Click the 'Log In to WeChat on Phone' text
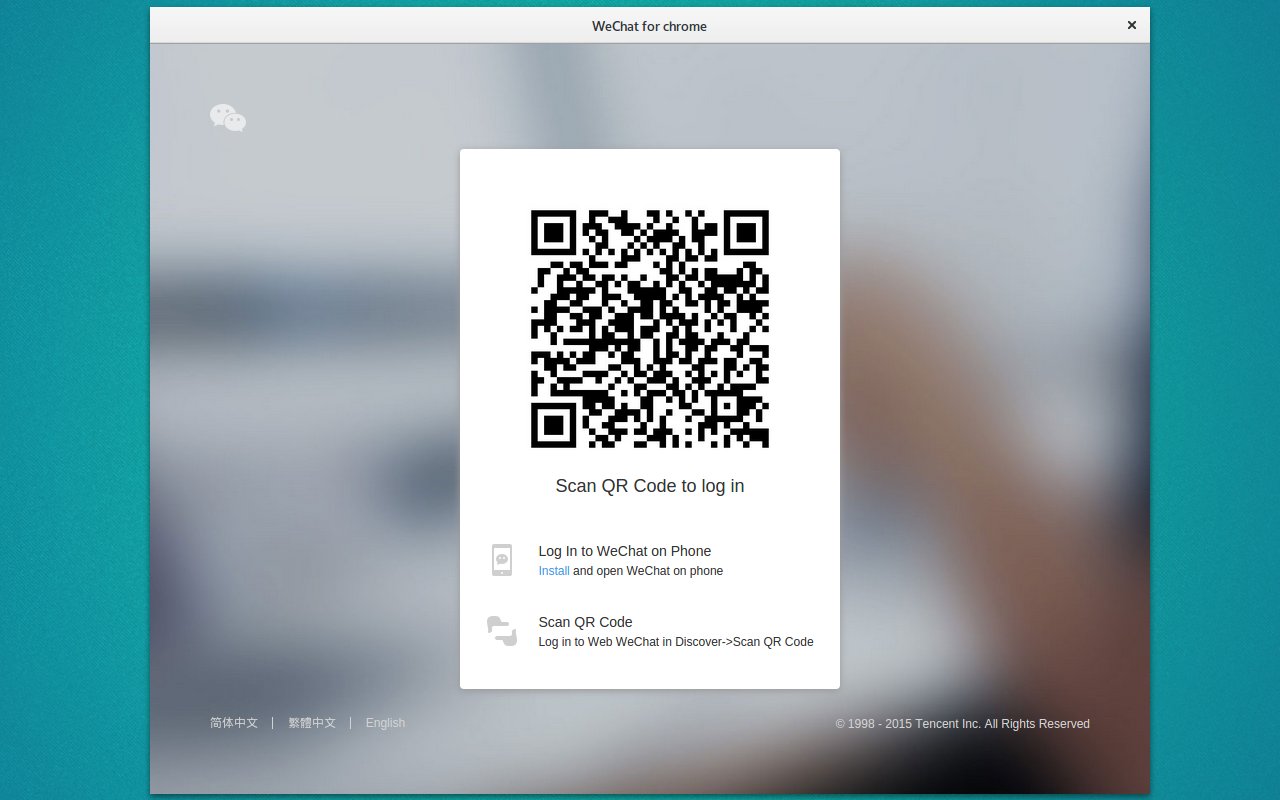The width and height of the screenshot is (1280, 800). click(625, 551)
